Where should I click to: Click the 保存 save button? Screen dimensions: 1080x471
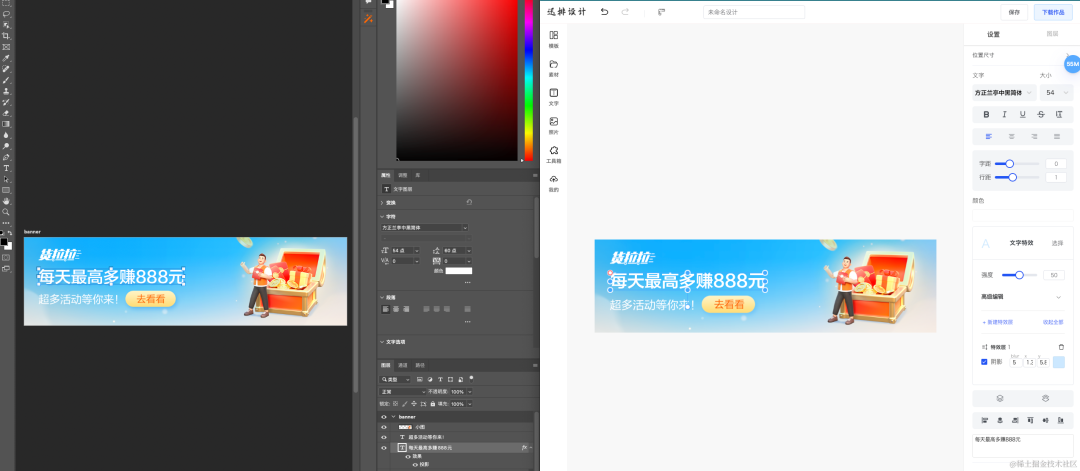1014,12
